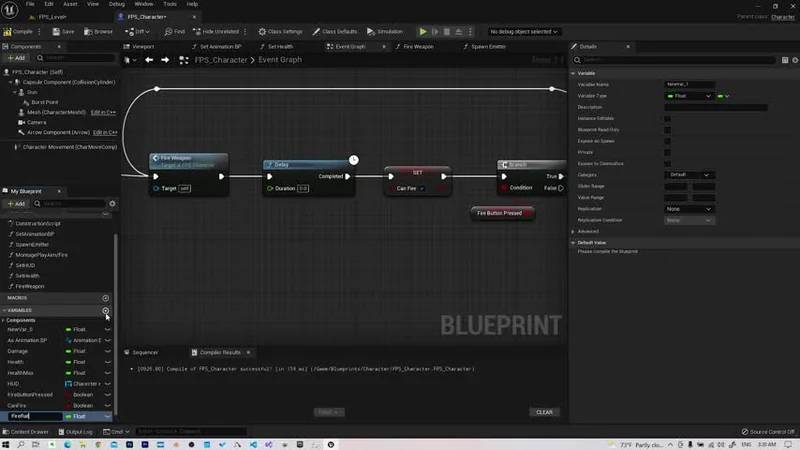This screenshot has width=800, height=450.
Task: Add a new macro with plus icon
Action: (x=106, y=298)
